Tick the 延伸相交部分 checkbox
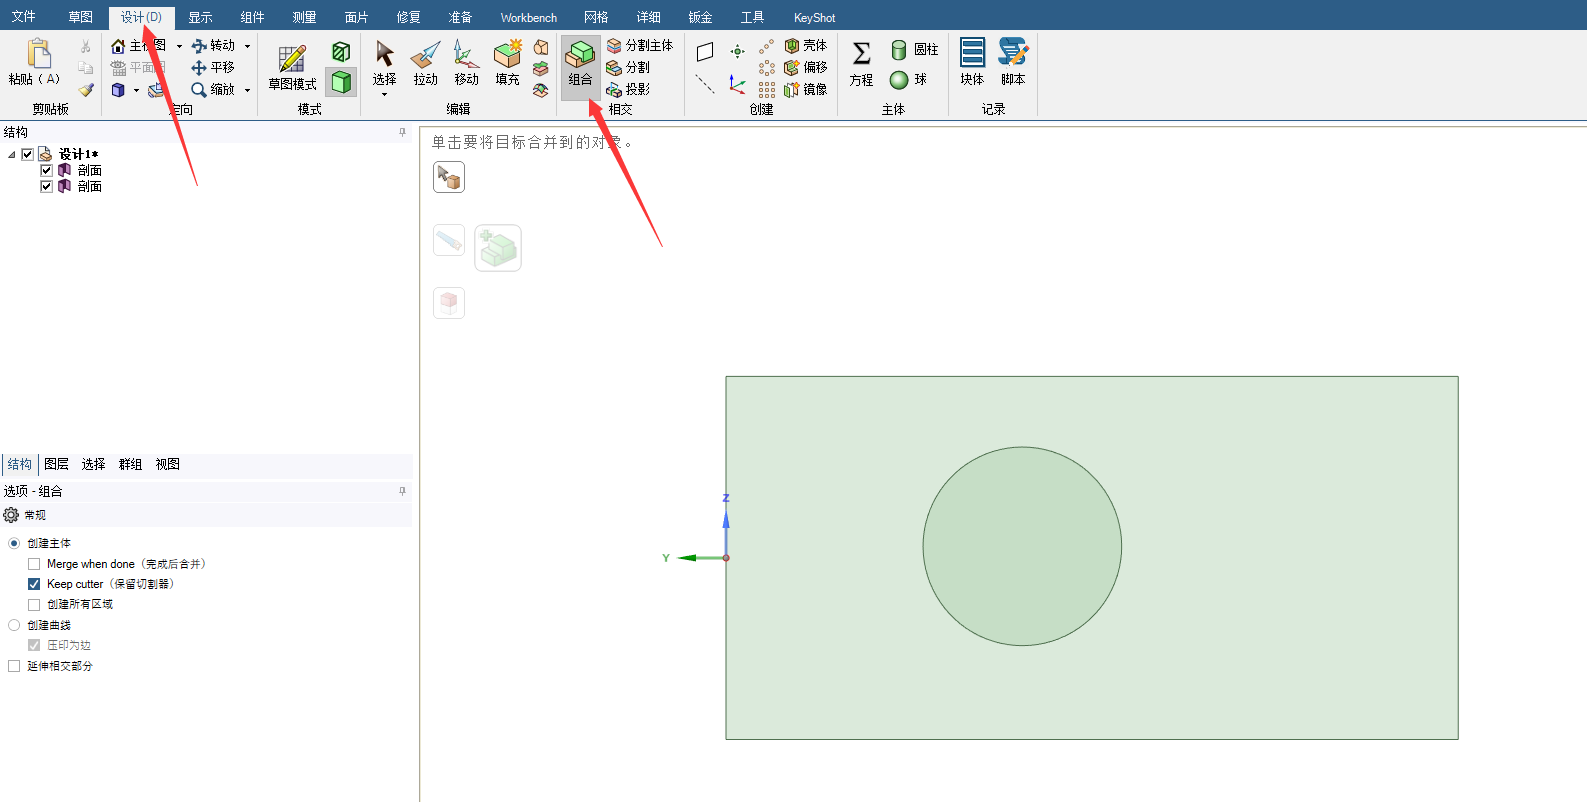Viewport: 1587px width, 802px height. pos(14,666)
